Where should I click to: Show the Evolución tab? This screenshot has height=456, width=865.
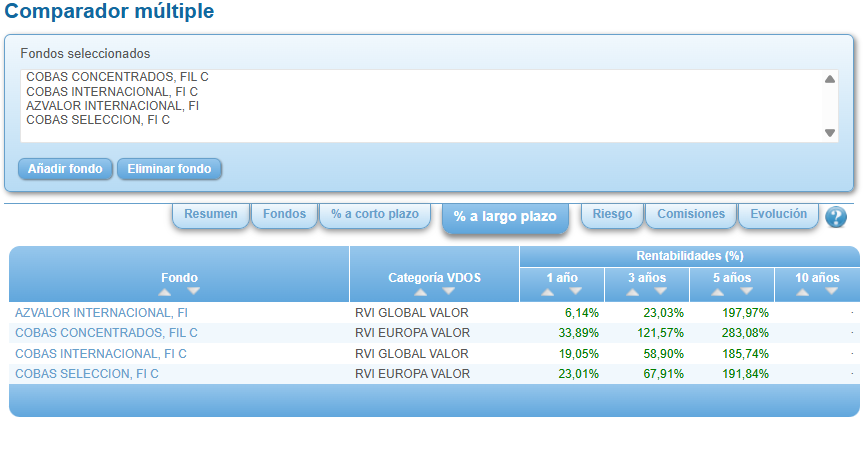778,214
